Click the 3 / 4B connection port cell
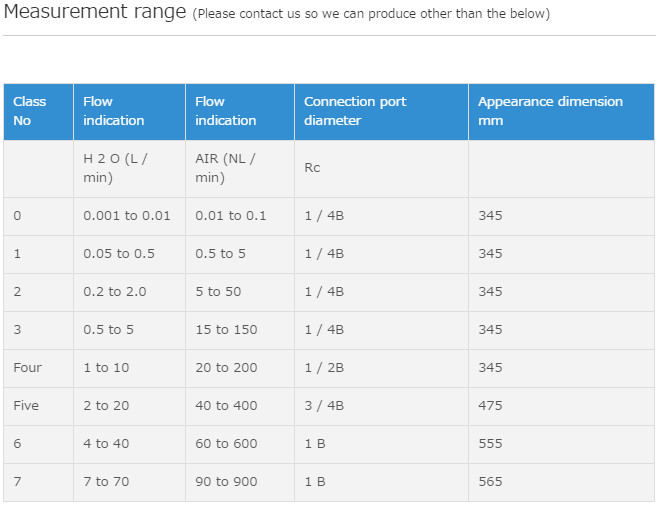This screenshot has width=659, height=507. point(324,406)
